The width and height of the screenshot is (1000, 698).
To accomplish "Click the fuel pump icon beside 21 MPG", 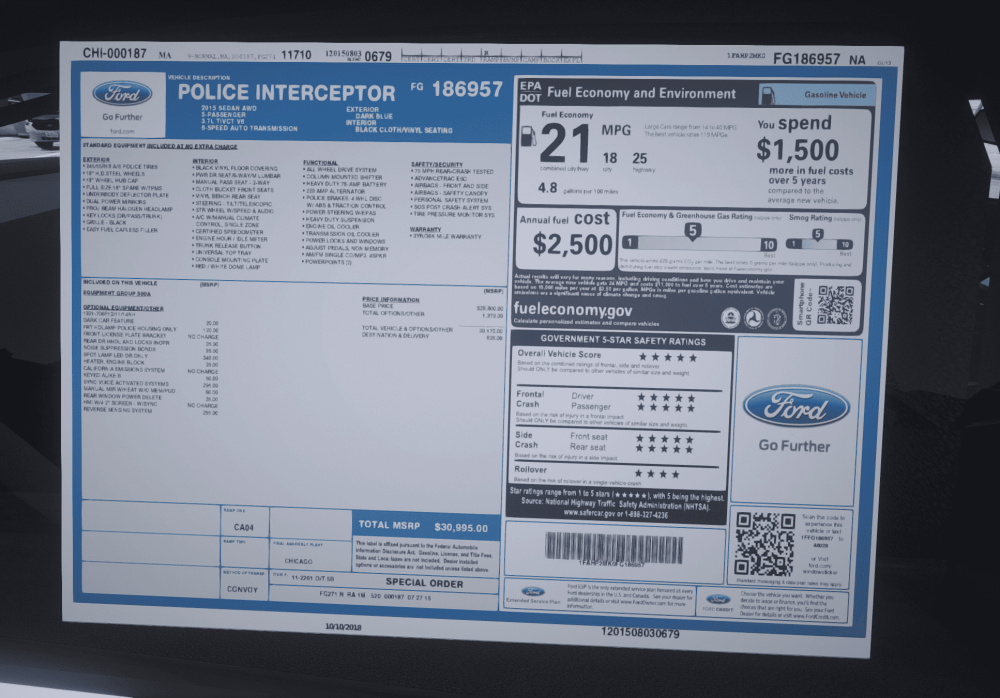I will (529, 136).
